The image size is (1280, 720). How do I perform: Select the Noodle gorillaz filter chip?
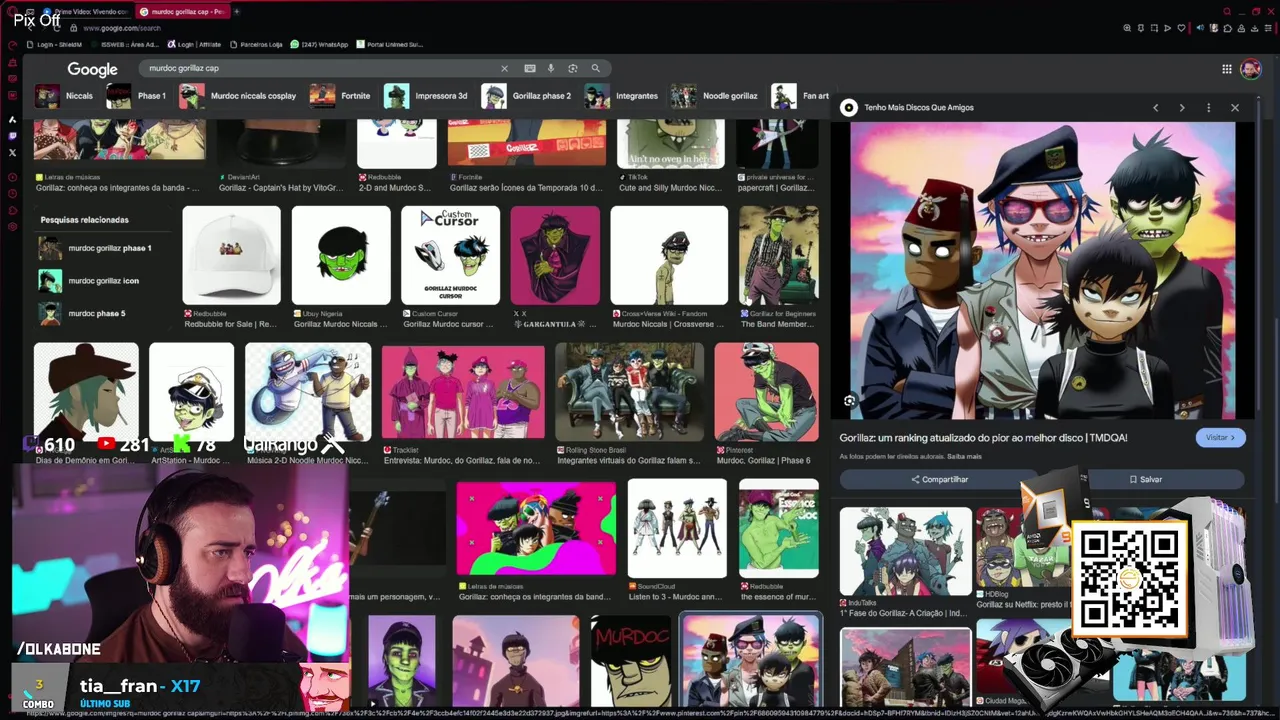[x=715, y=96]
